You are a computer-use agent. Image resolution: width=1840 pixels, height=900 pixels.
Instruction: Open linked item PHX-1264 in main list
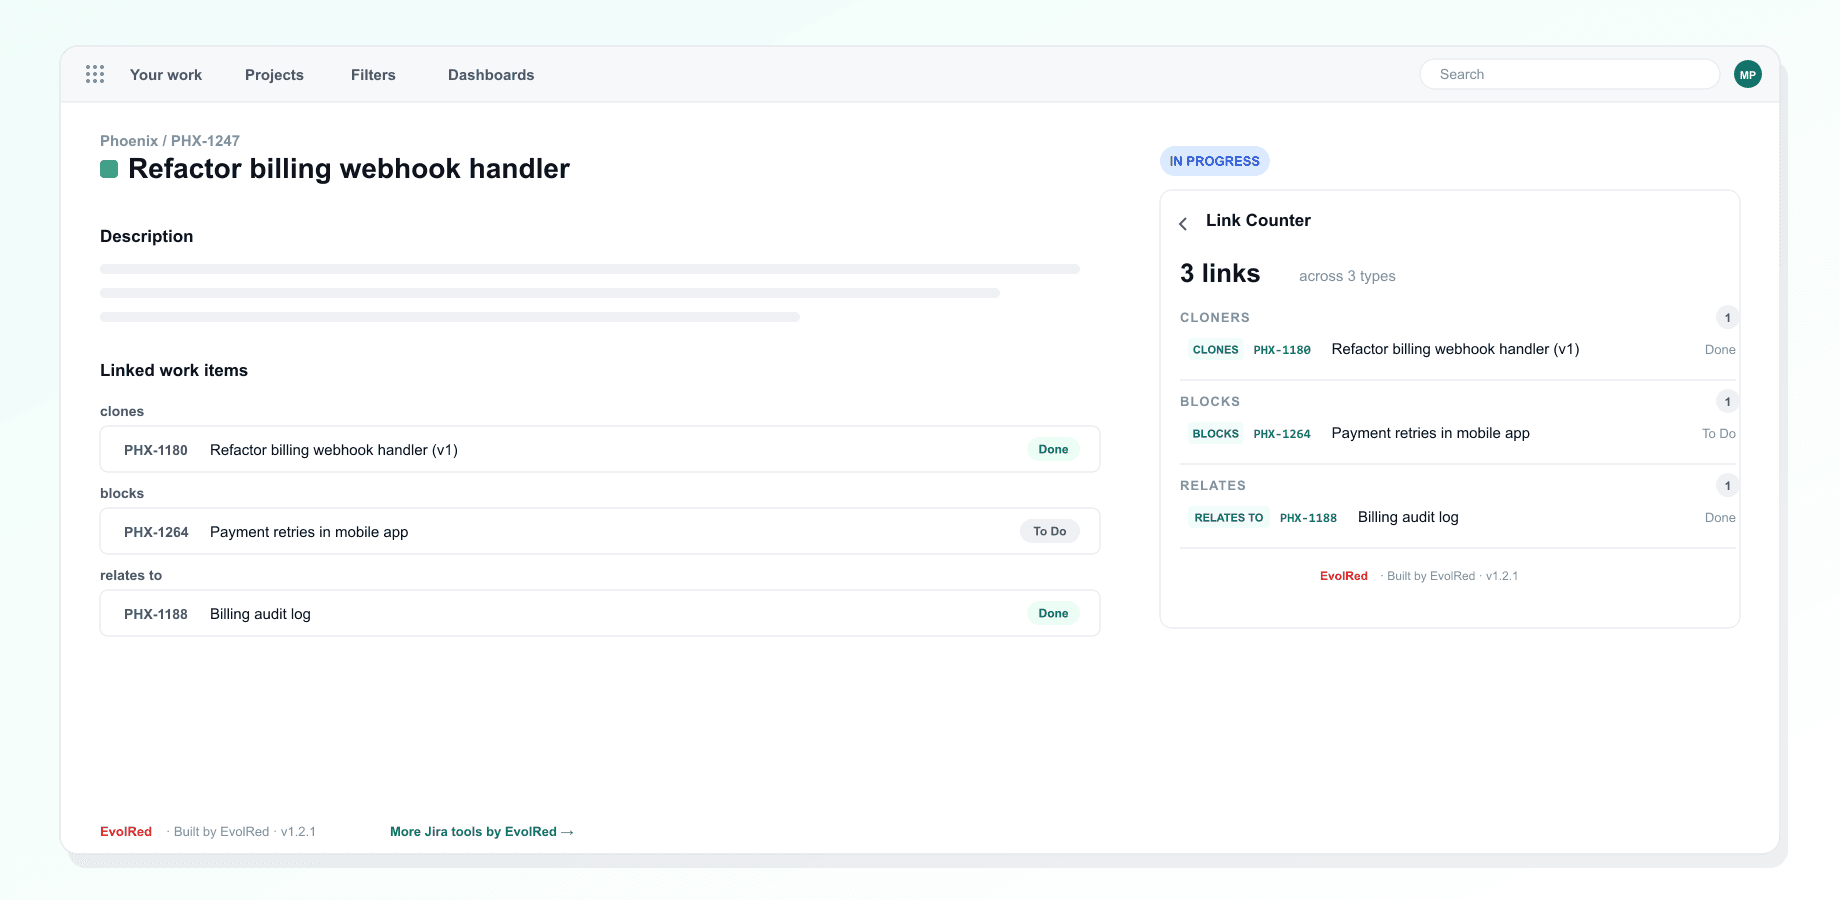click(x=600, y=531)
